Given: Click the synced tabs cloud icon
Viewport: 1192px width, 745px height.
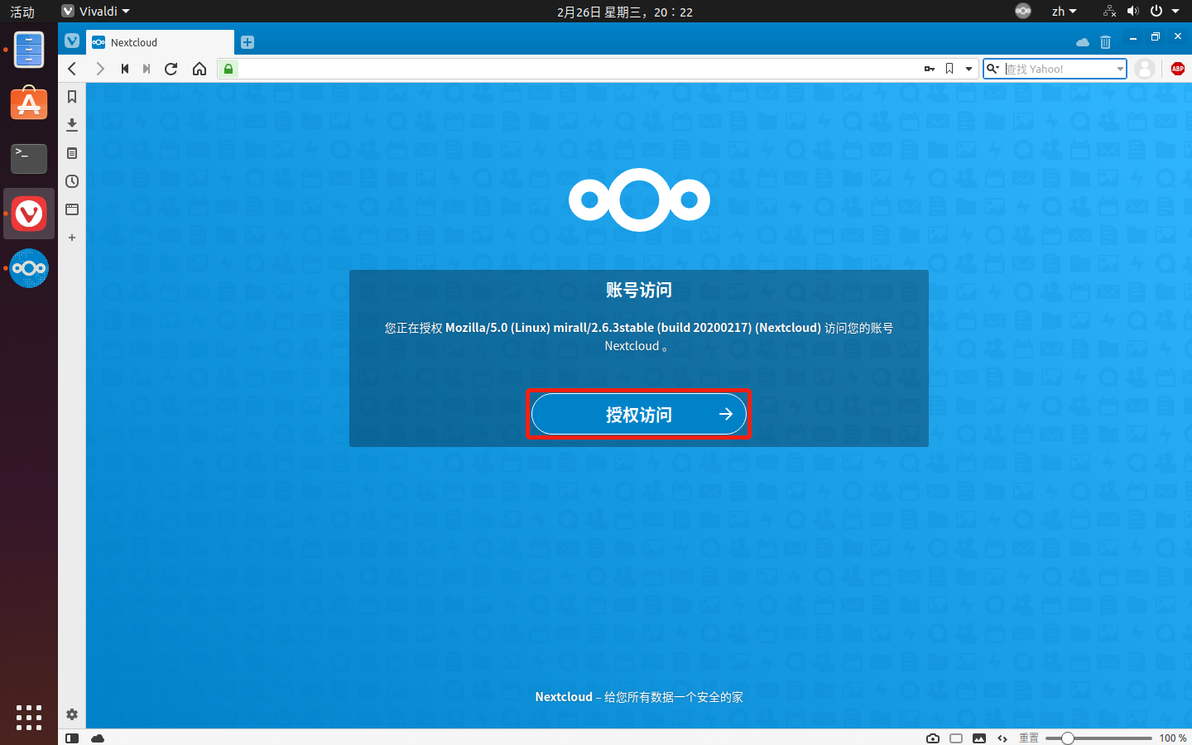Looking at the screenshot, I should tap(1083, 43).
